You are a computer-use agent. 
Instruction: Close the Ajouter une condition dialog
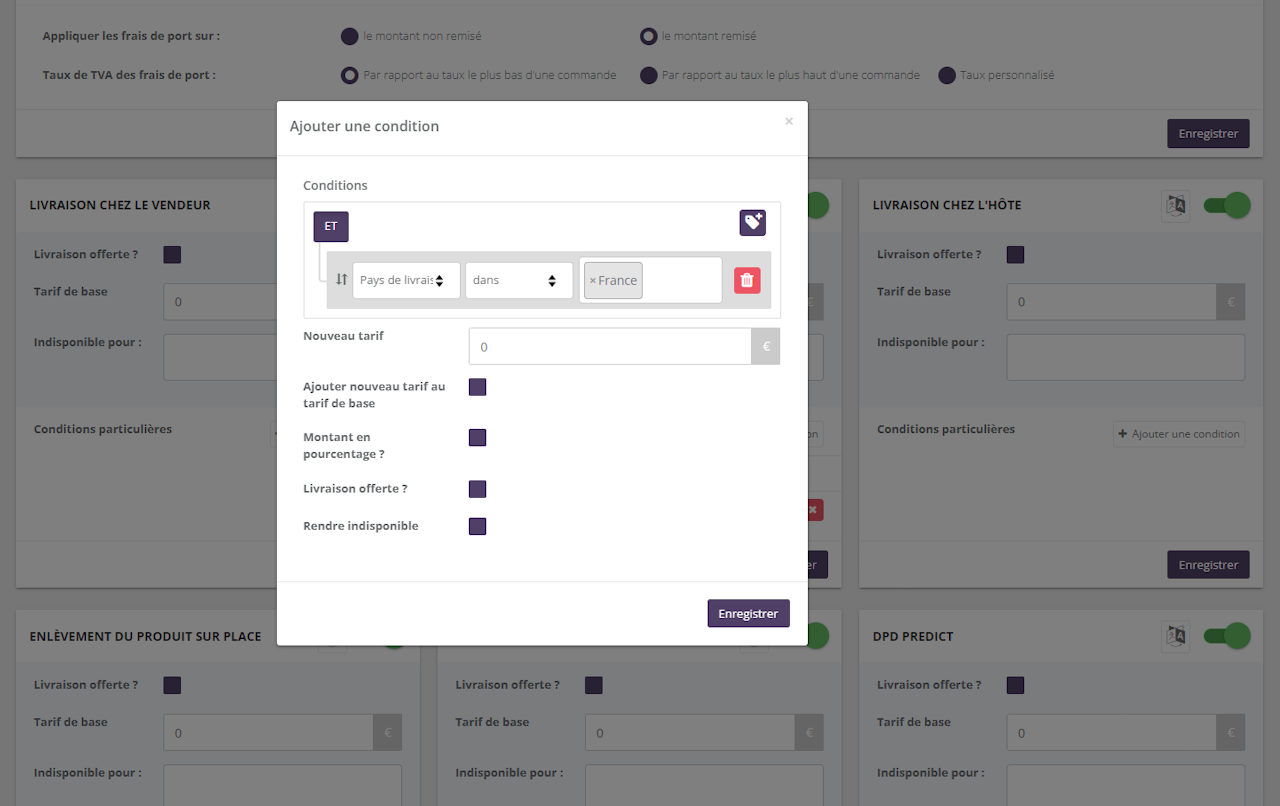pyautogui.click(x=788, y=122)
